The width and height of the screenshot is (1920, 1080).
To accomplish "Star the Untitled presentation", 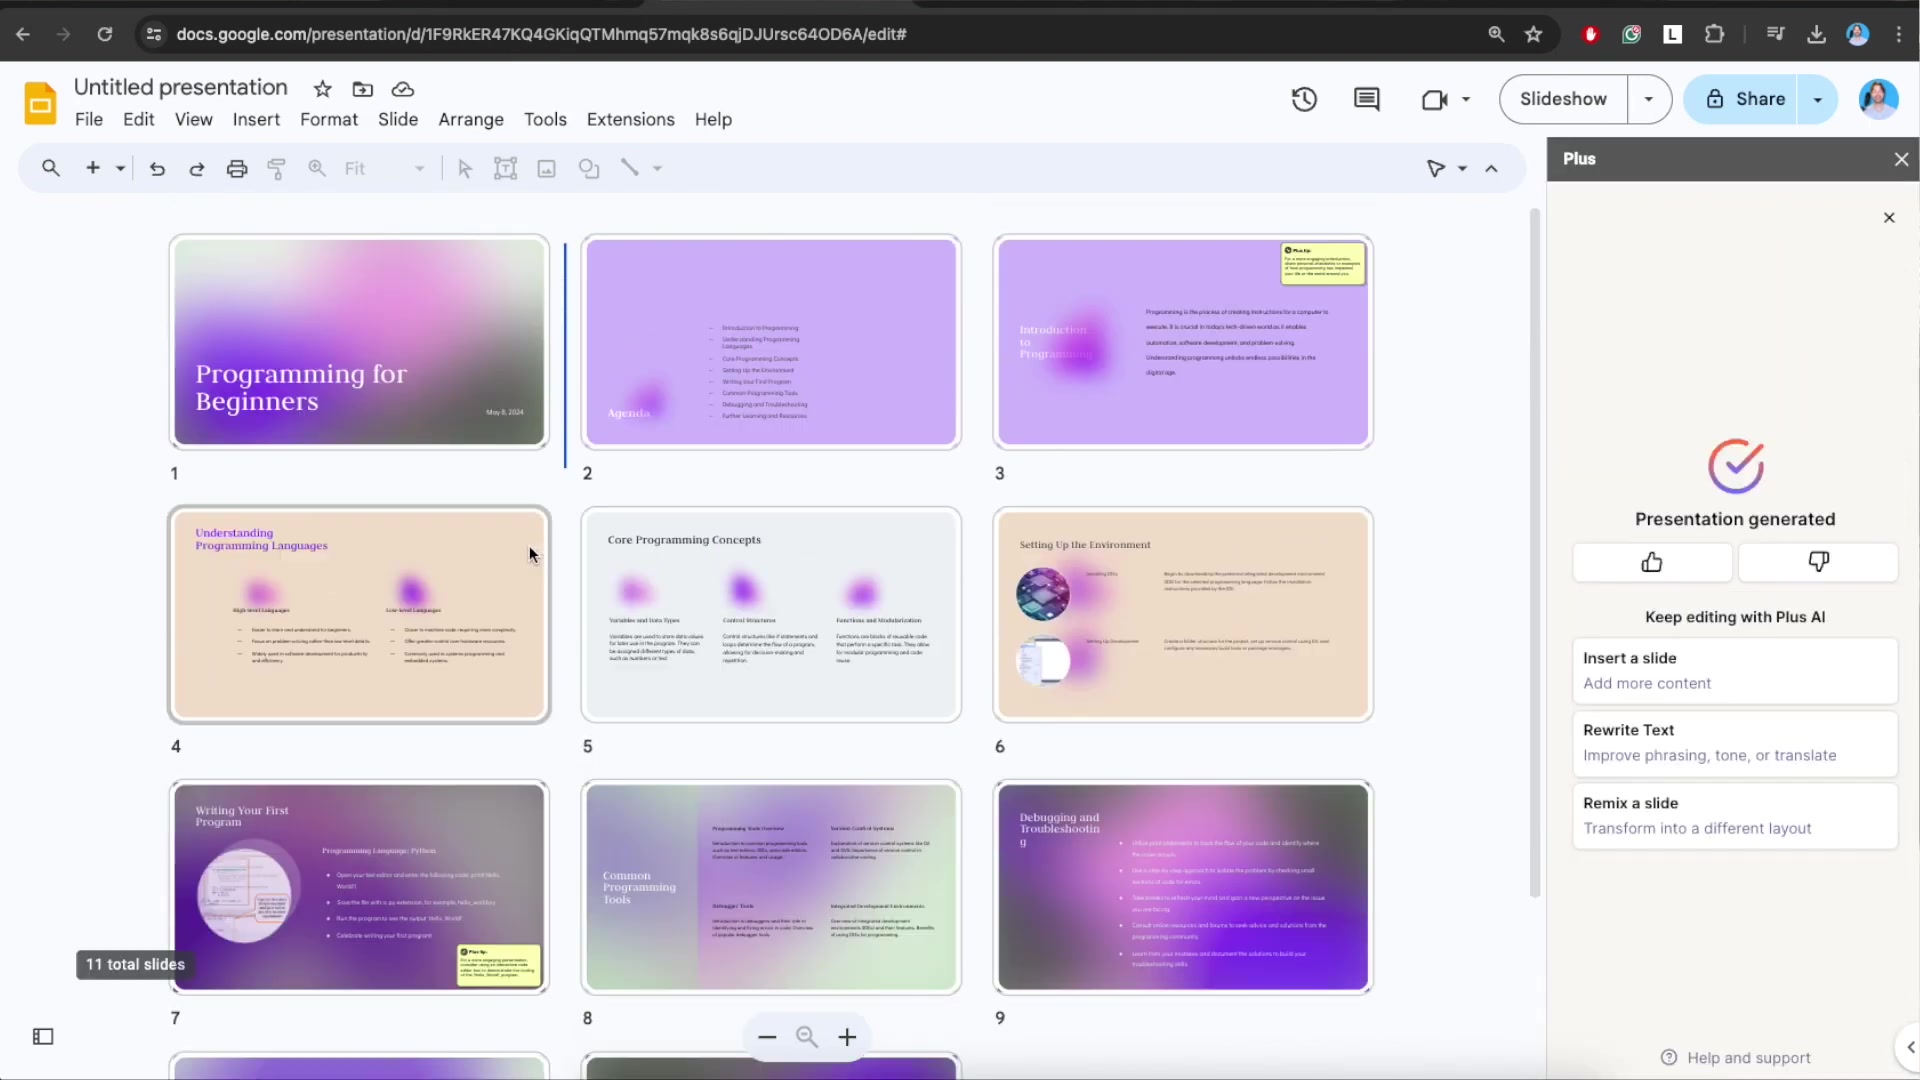I will point(322,89).
